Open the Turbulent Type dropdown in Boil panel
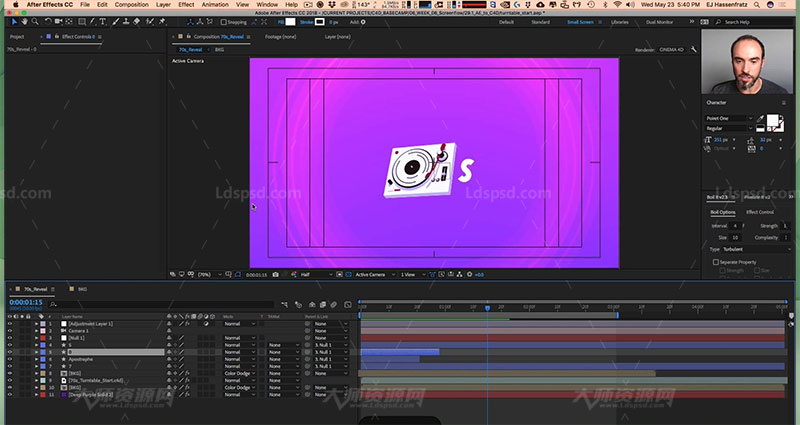 point(756,249)
